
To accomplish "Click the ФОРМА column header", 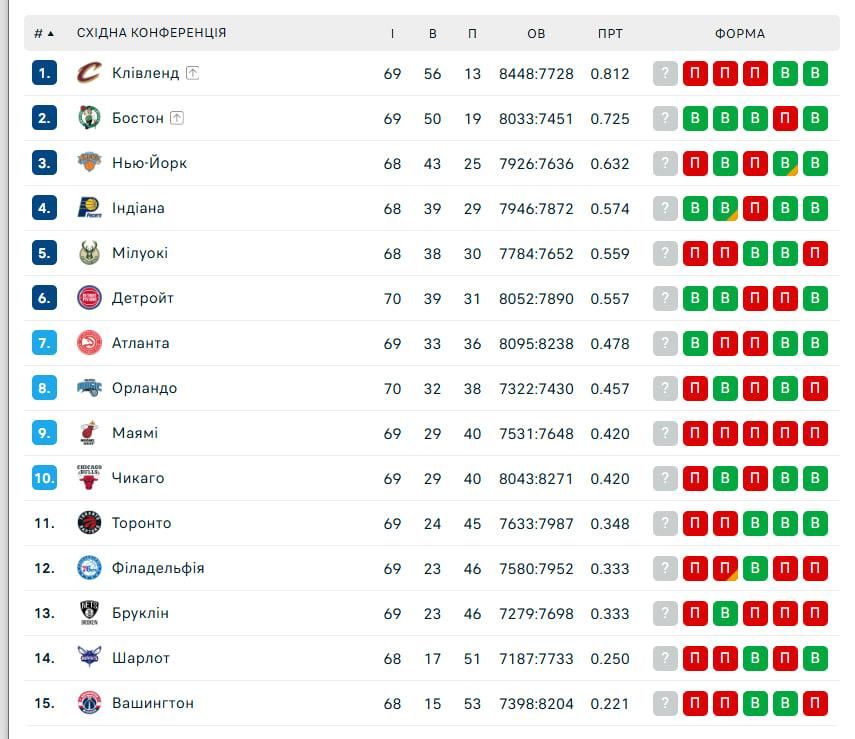I will [x=740, y=33].
